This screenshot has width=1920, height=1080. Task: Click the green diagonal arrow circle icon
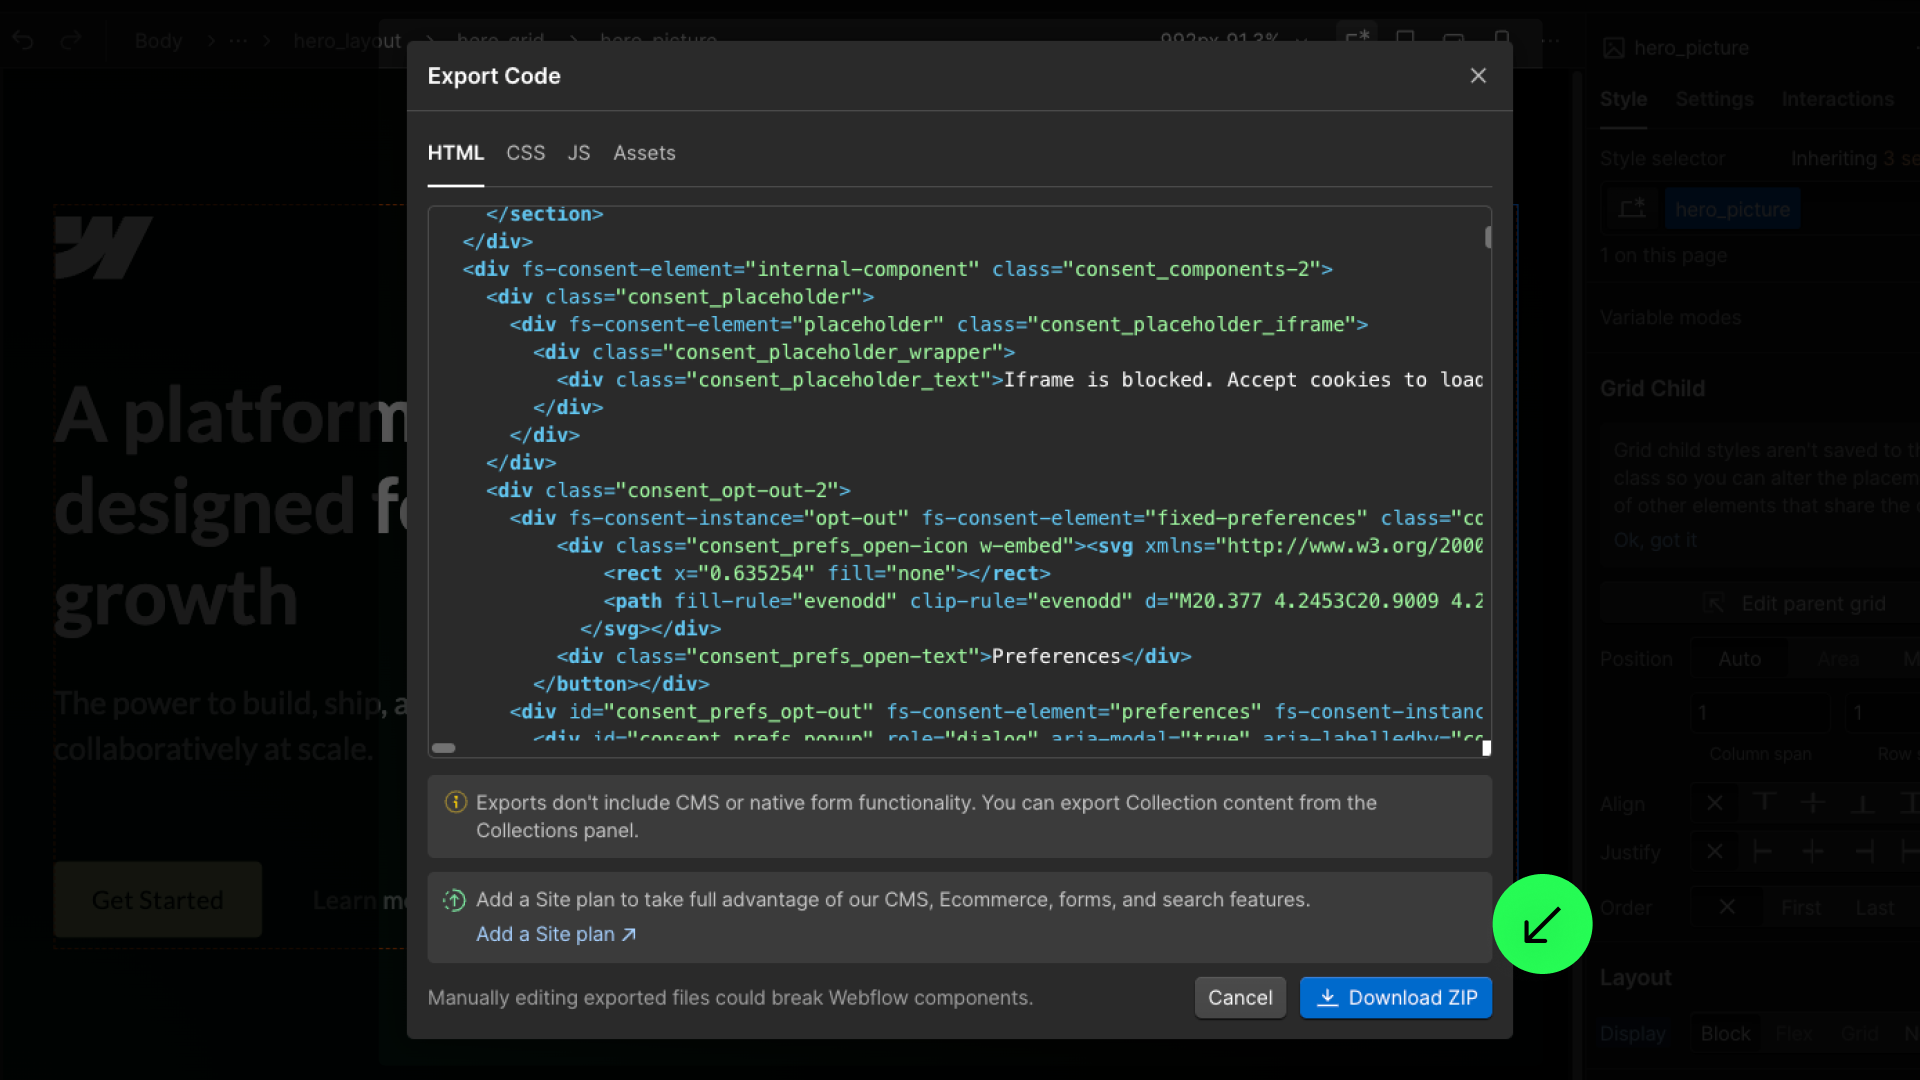[1542, 924]
